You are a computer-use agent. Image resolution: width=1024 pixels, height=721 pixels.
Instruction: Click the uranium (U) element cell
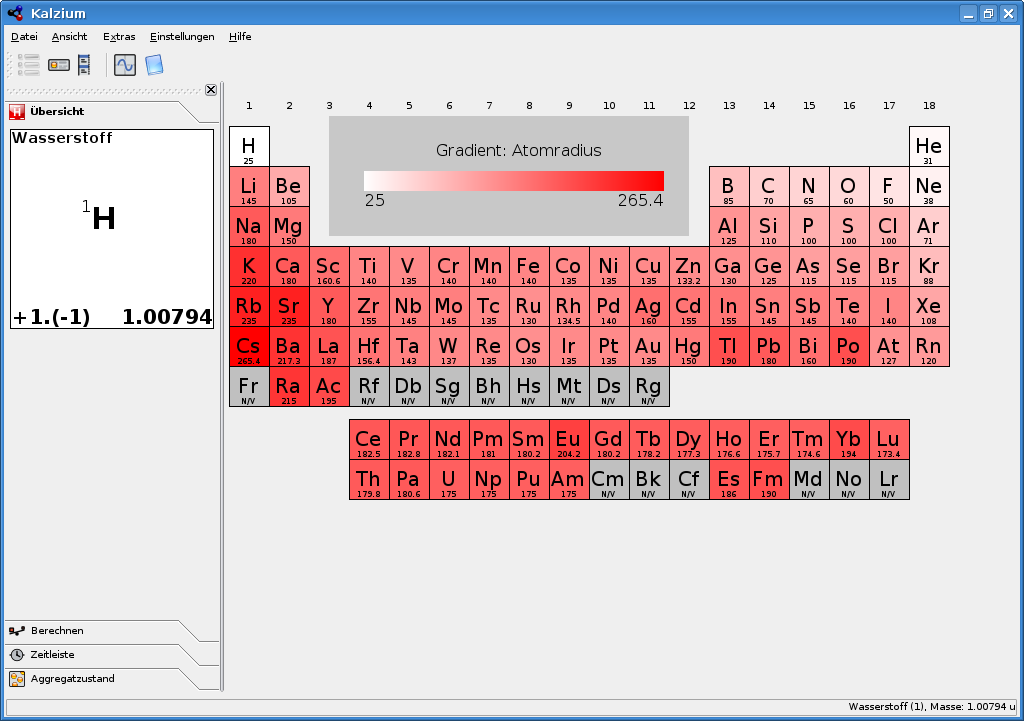[x=449, y=479]
